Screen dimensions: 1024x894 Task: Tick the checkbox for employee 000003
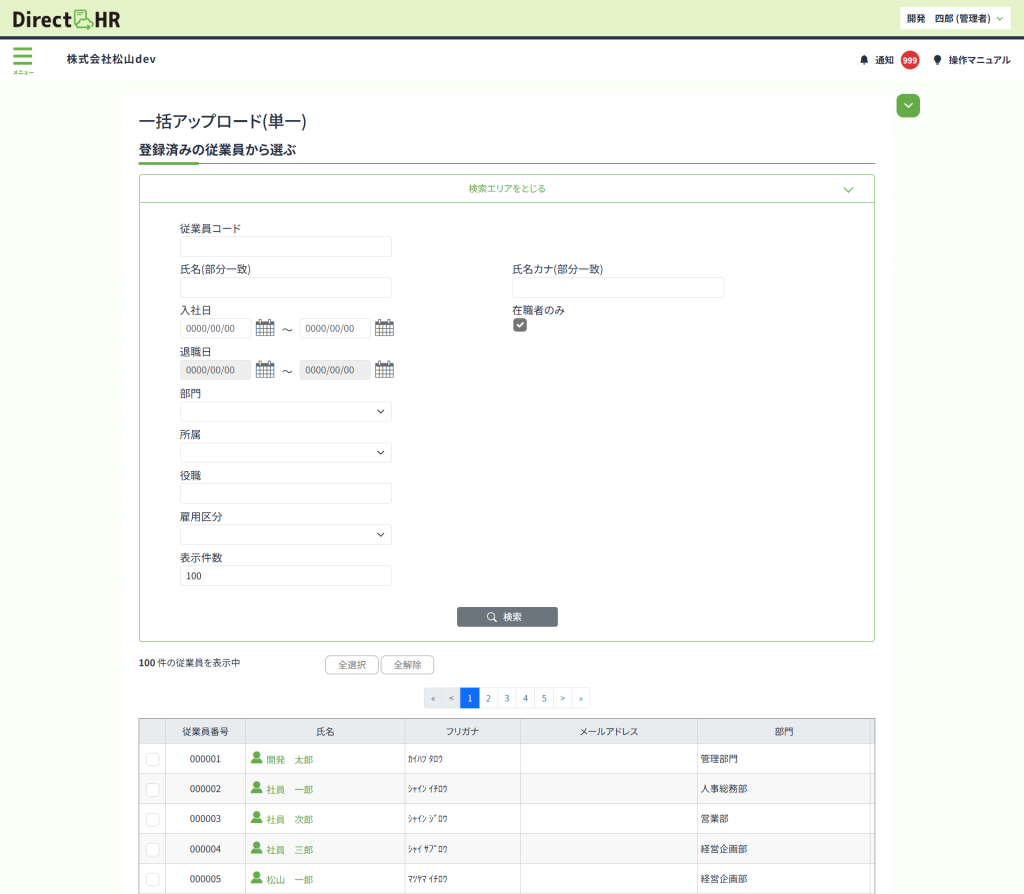coord(152,820)
